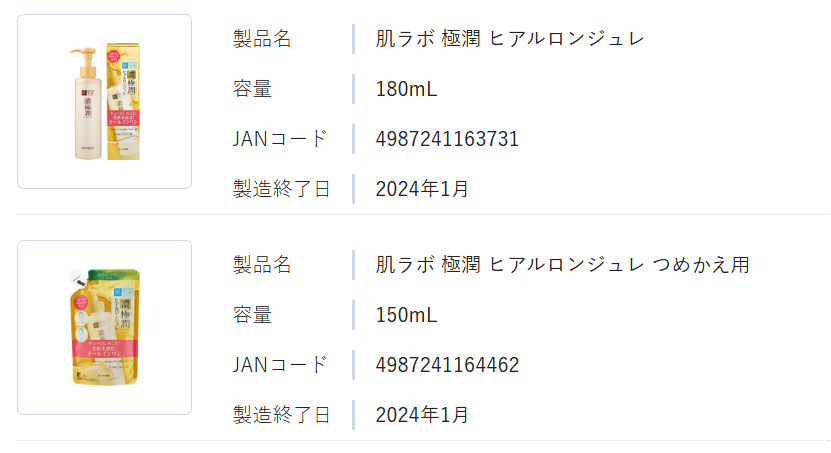Image resolution: width=831 pixels, height=453 pixels.
Task: Select product name 肌ラボ 極潤 ヒアルロンジュレ
Action: coord(510,39)
